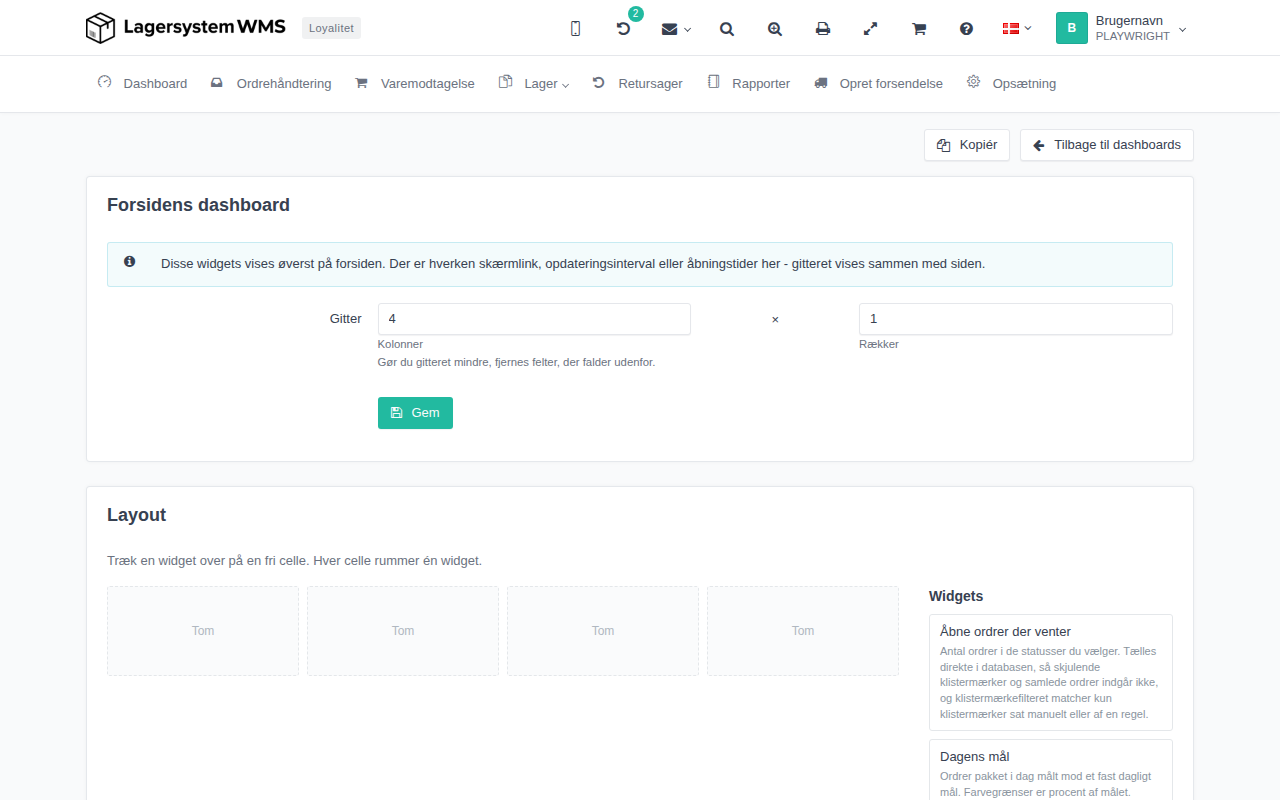
Task: Expand the Lager navigation dropdown
Action: [534, 83]
